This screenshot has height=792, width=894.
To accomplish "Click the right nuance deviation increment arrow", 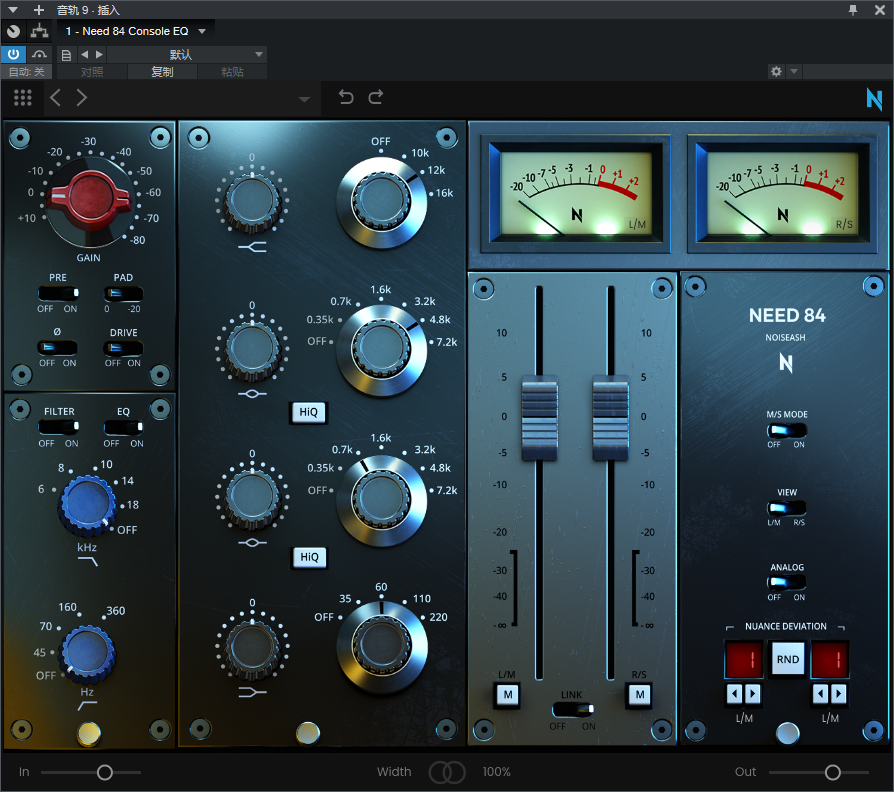I will pyautogui.click(x=838, y=694).
